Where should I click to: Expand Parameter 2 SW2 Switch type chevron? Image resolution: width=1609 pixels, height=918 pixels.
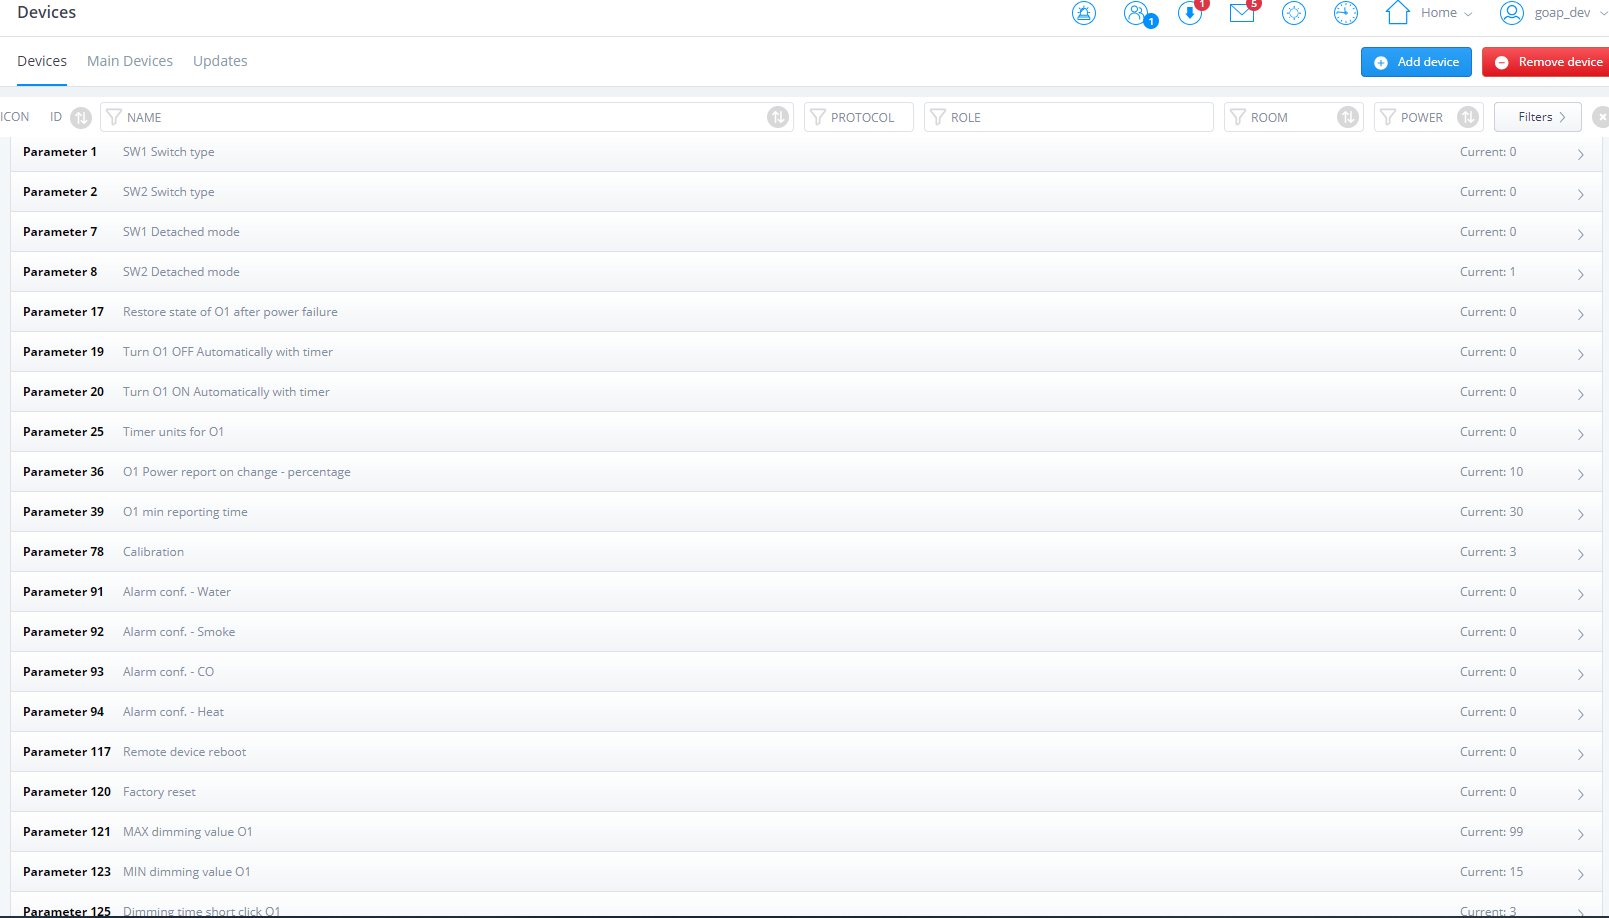[1580, 194]
